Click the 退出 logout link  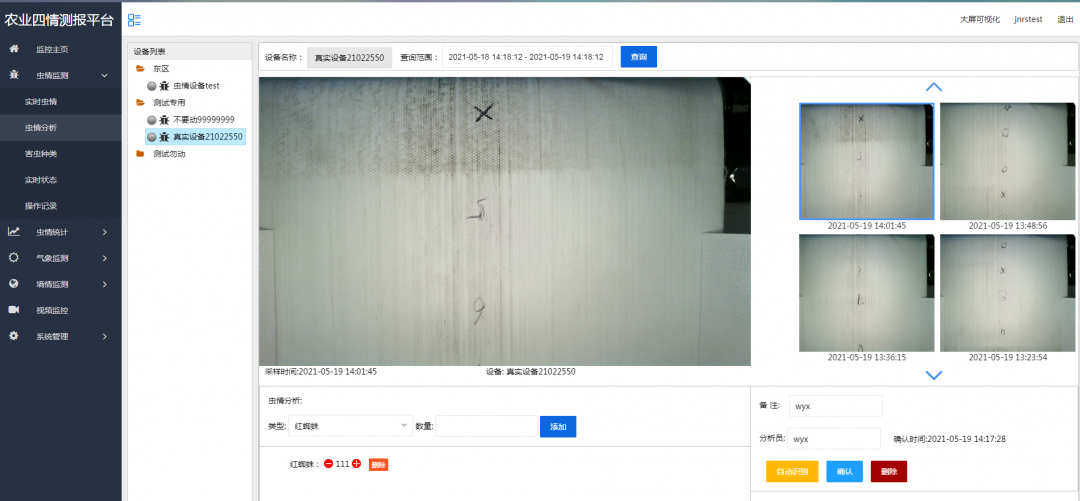tap(1065, 19)
